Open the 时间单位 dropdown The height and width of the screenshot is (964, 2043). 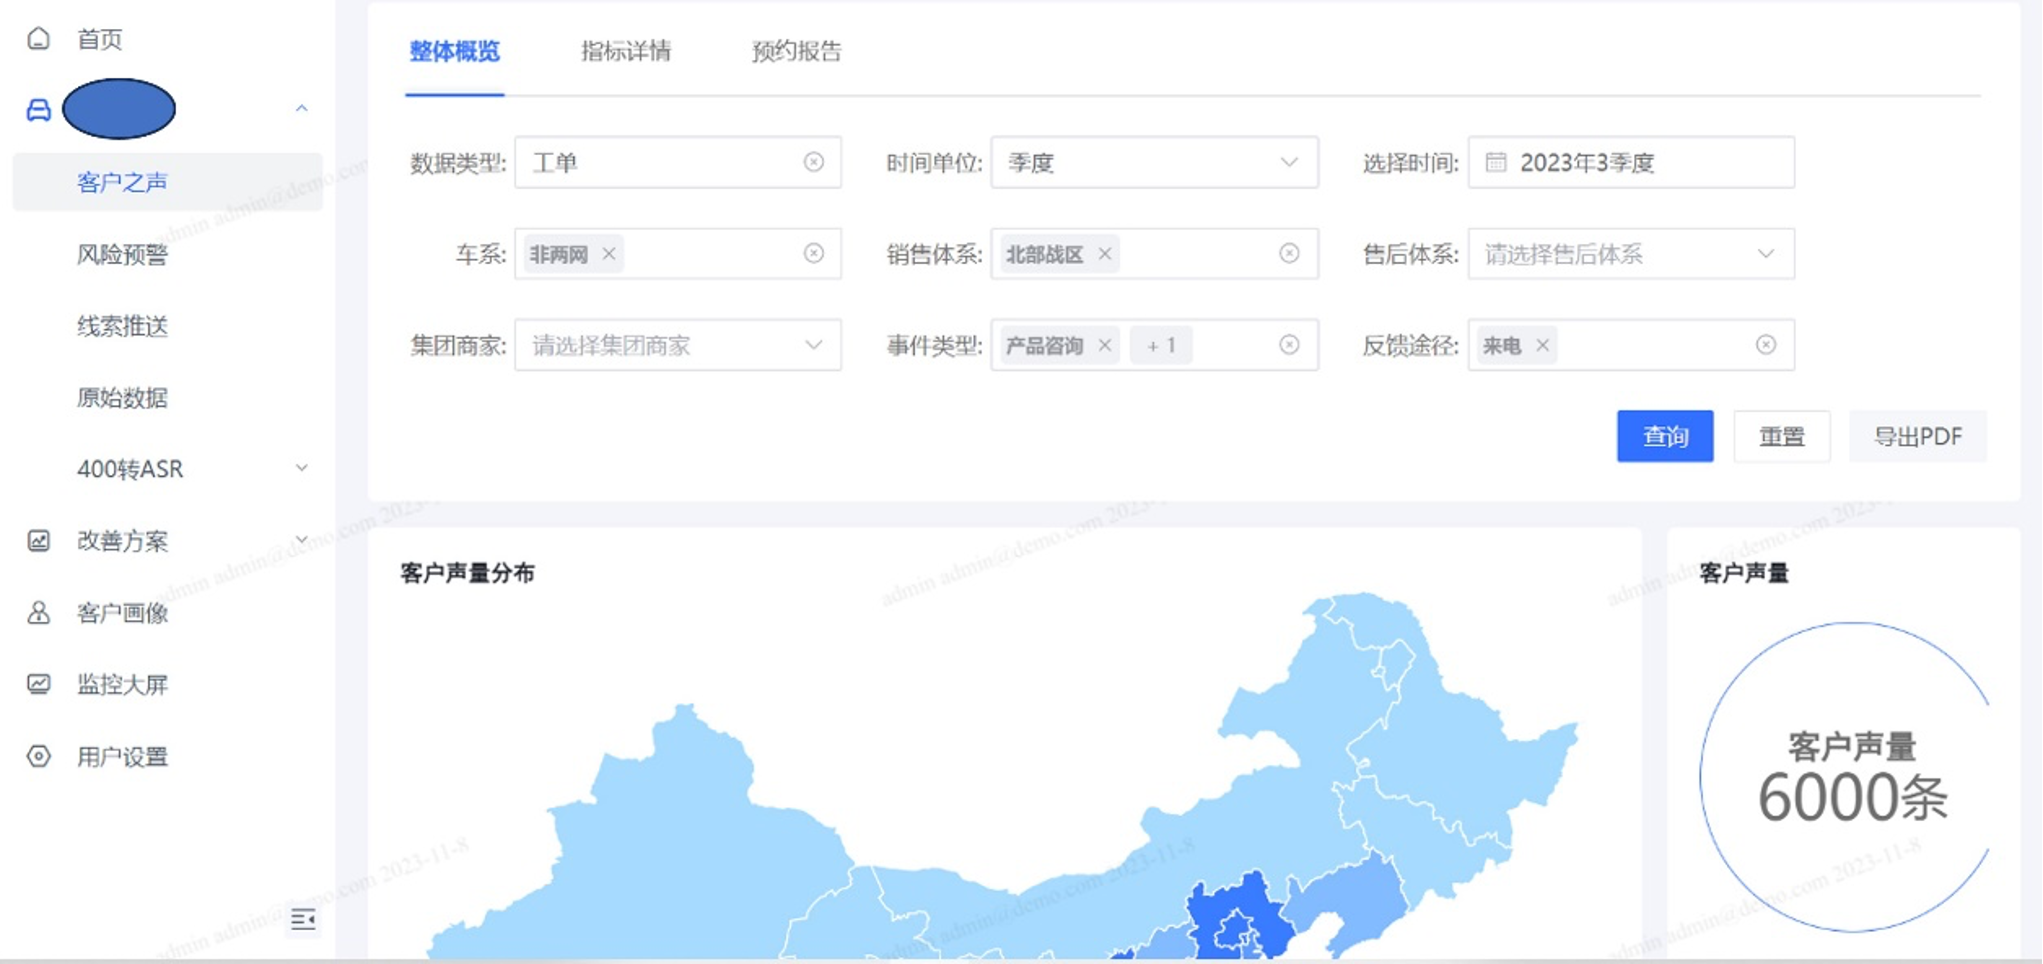click(x=1289, y=162)
